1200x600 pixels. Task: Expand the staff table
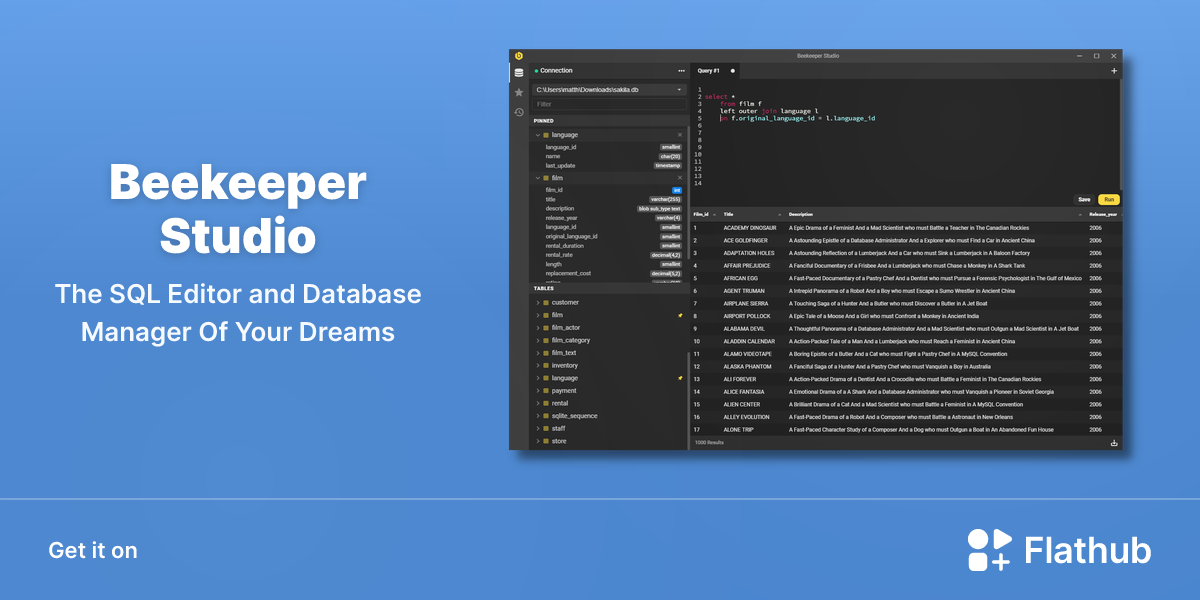point(537,428)
